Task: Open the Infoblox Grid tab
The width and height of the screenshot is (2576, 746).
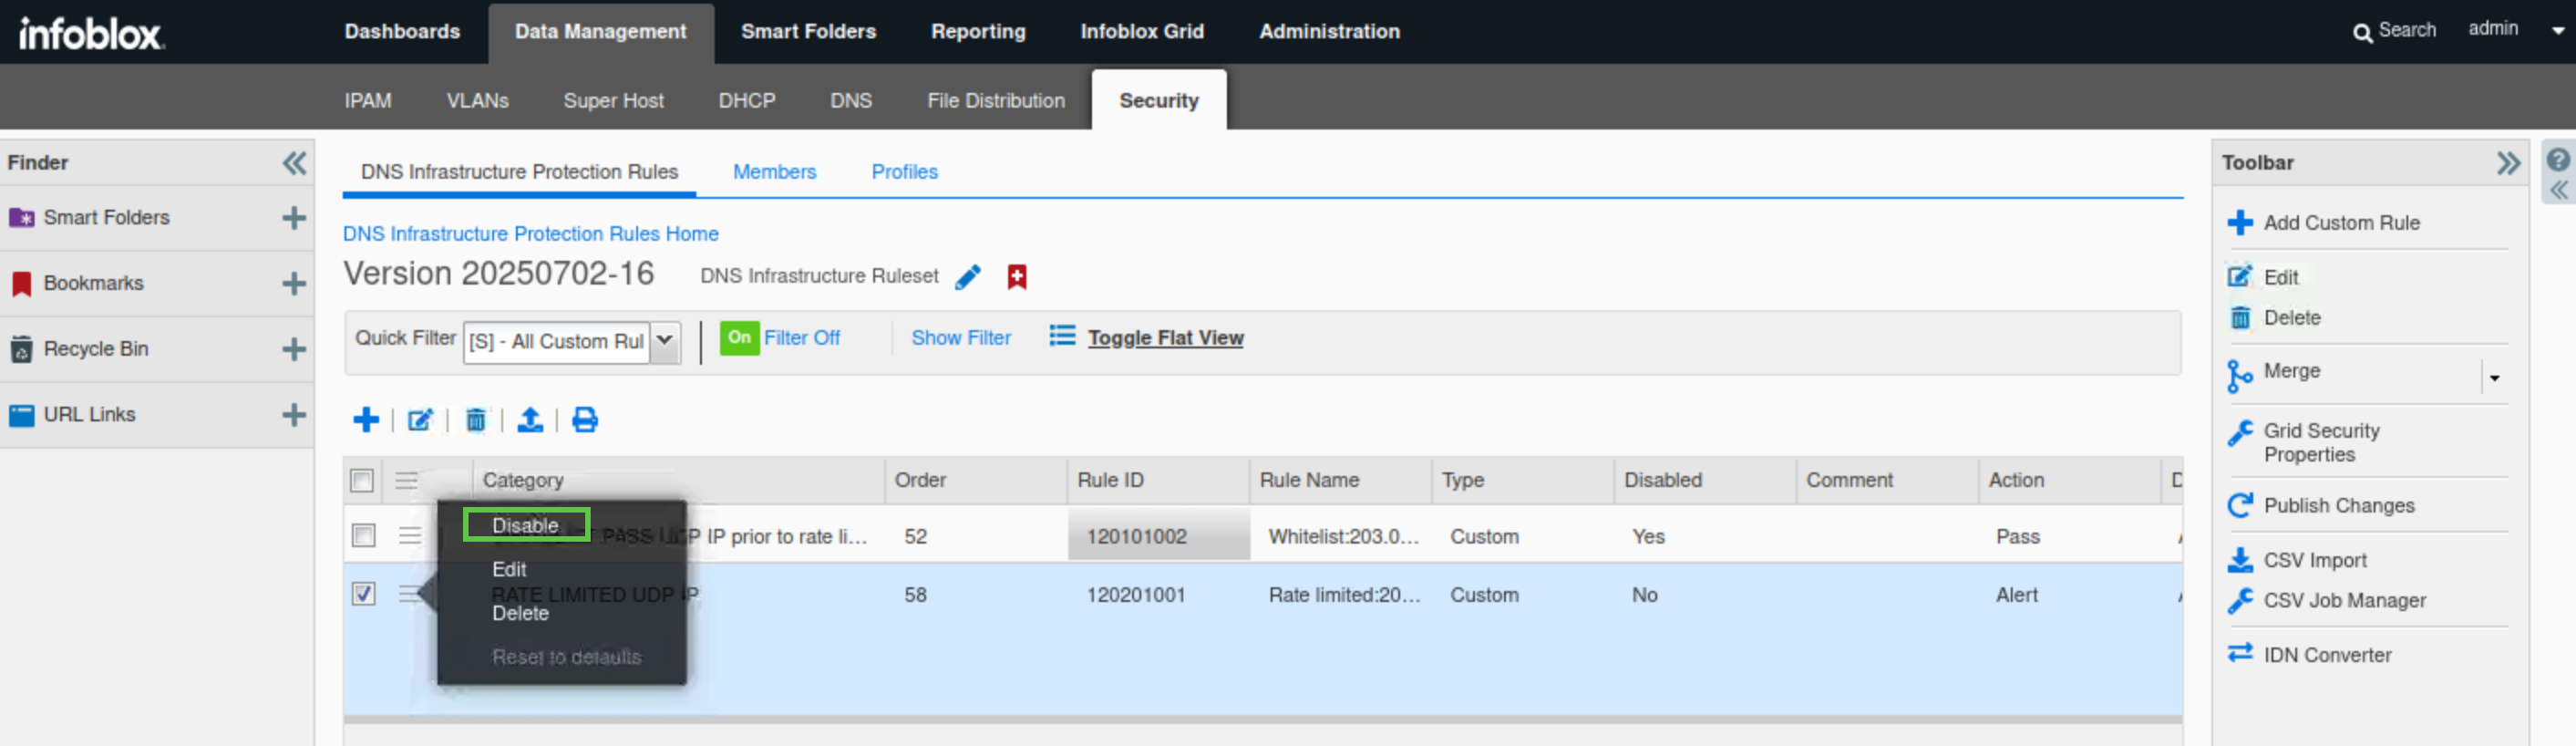Action: (x=1142, y=32)
